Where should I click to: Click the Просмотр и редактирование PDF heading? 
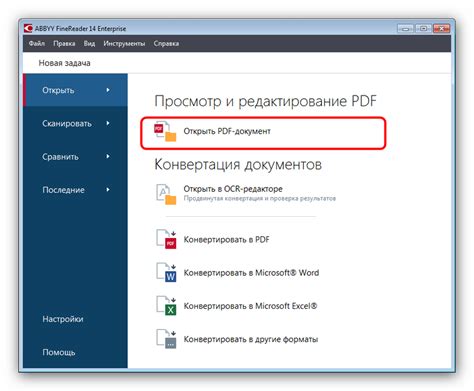pyautogui.click(x=265, y=101)
